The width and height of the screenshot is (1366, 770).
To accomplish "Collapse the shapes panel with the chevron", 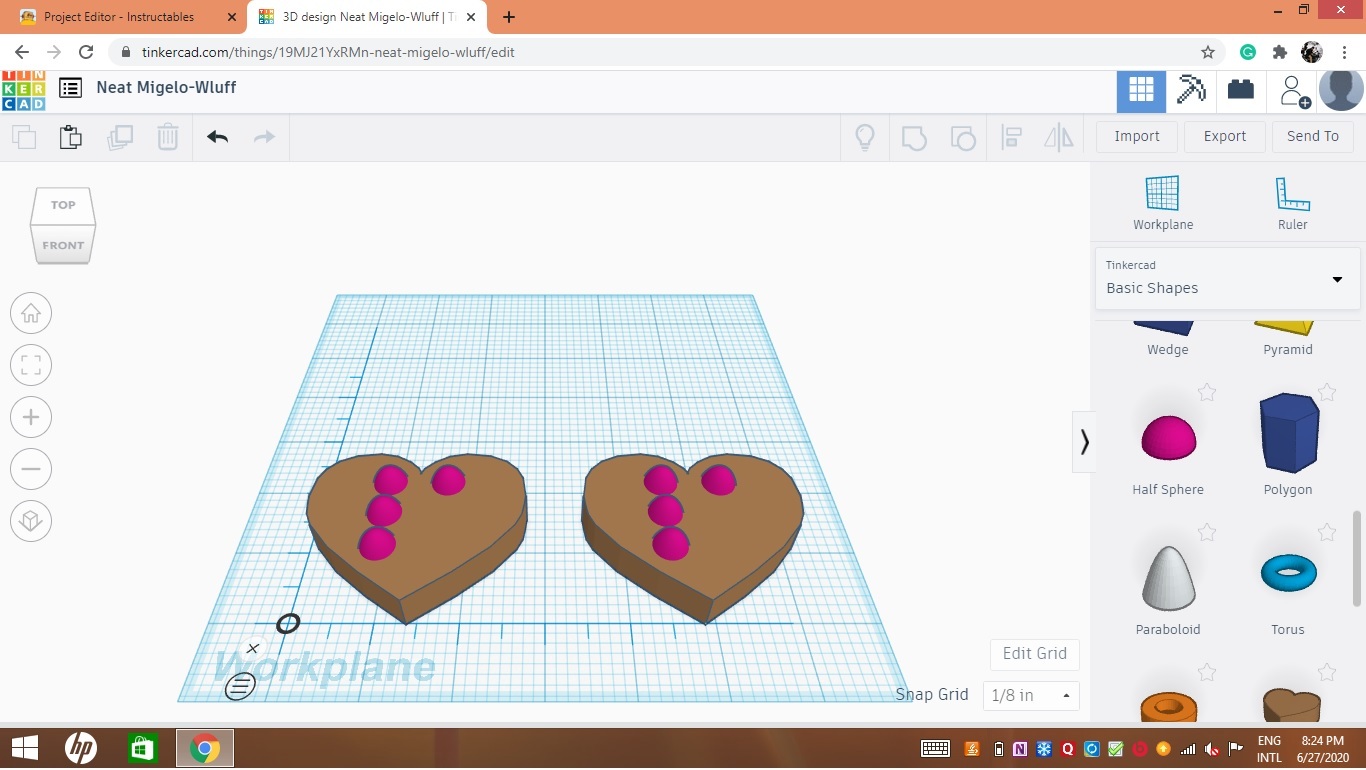I will point(1085,442).
